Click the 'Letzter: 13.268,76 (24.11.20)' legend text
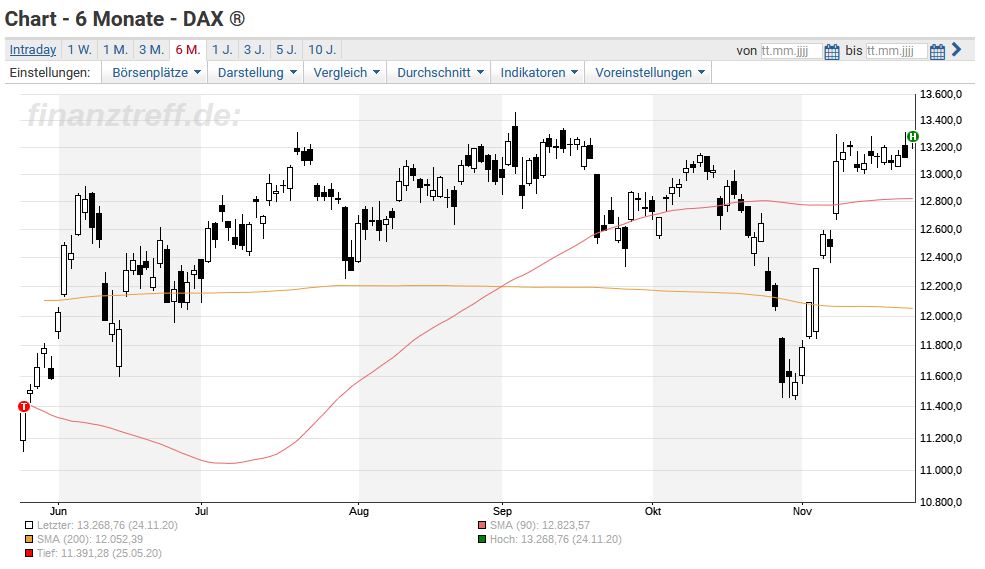The width and height of the screenshot is (985, 569). point(107,526)
